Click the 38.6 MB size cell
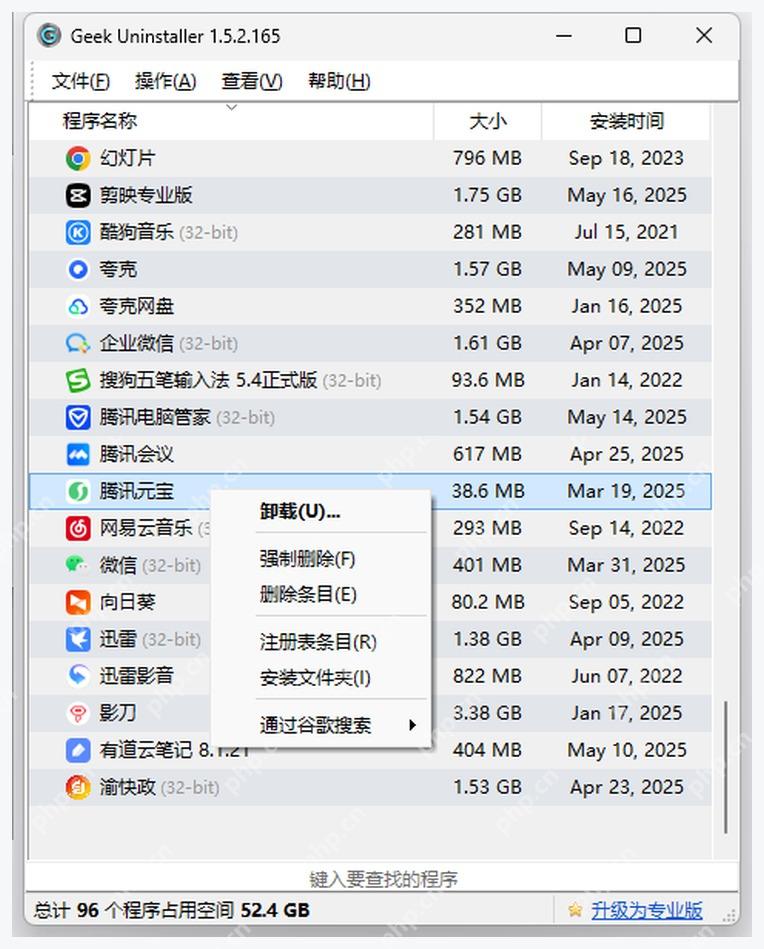 point(488,491)
